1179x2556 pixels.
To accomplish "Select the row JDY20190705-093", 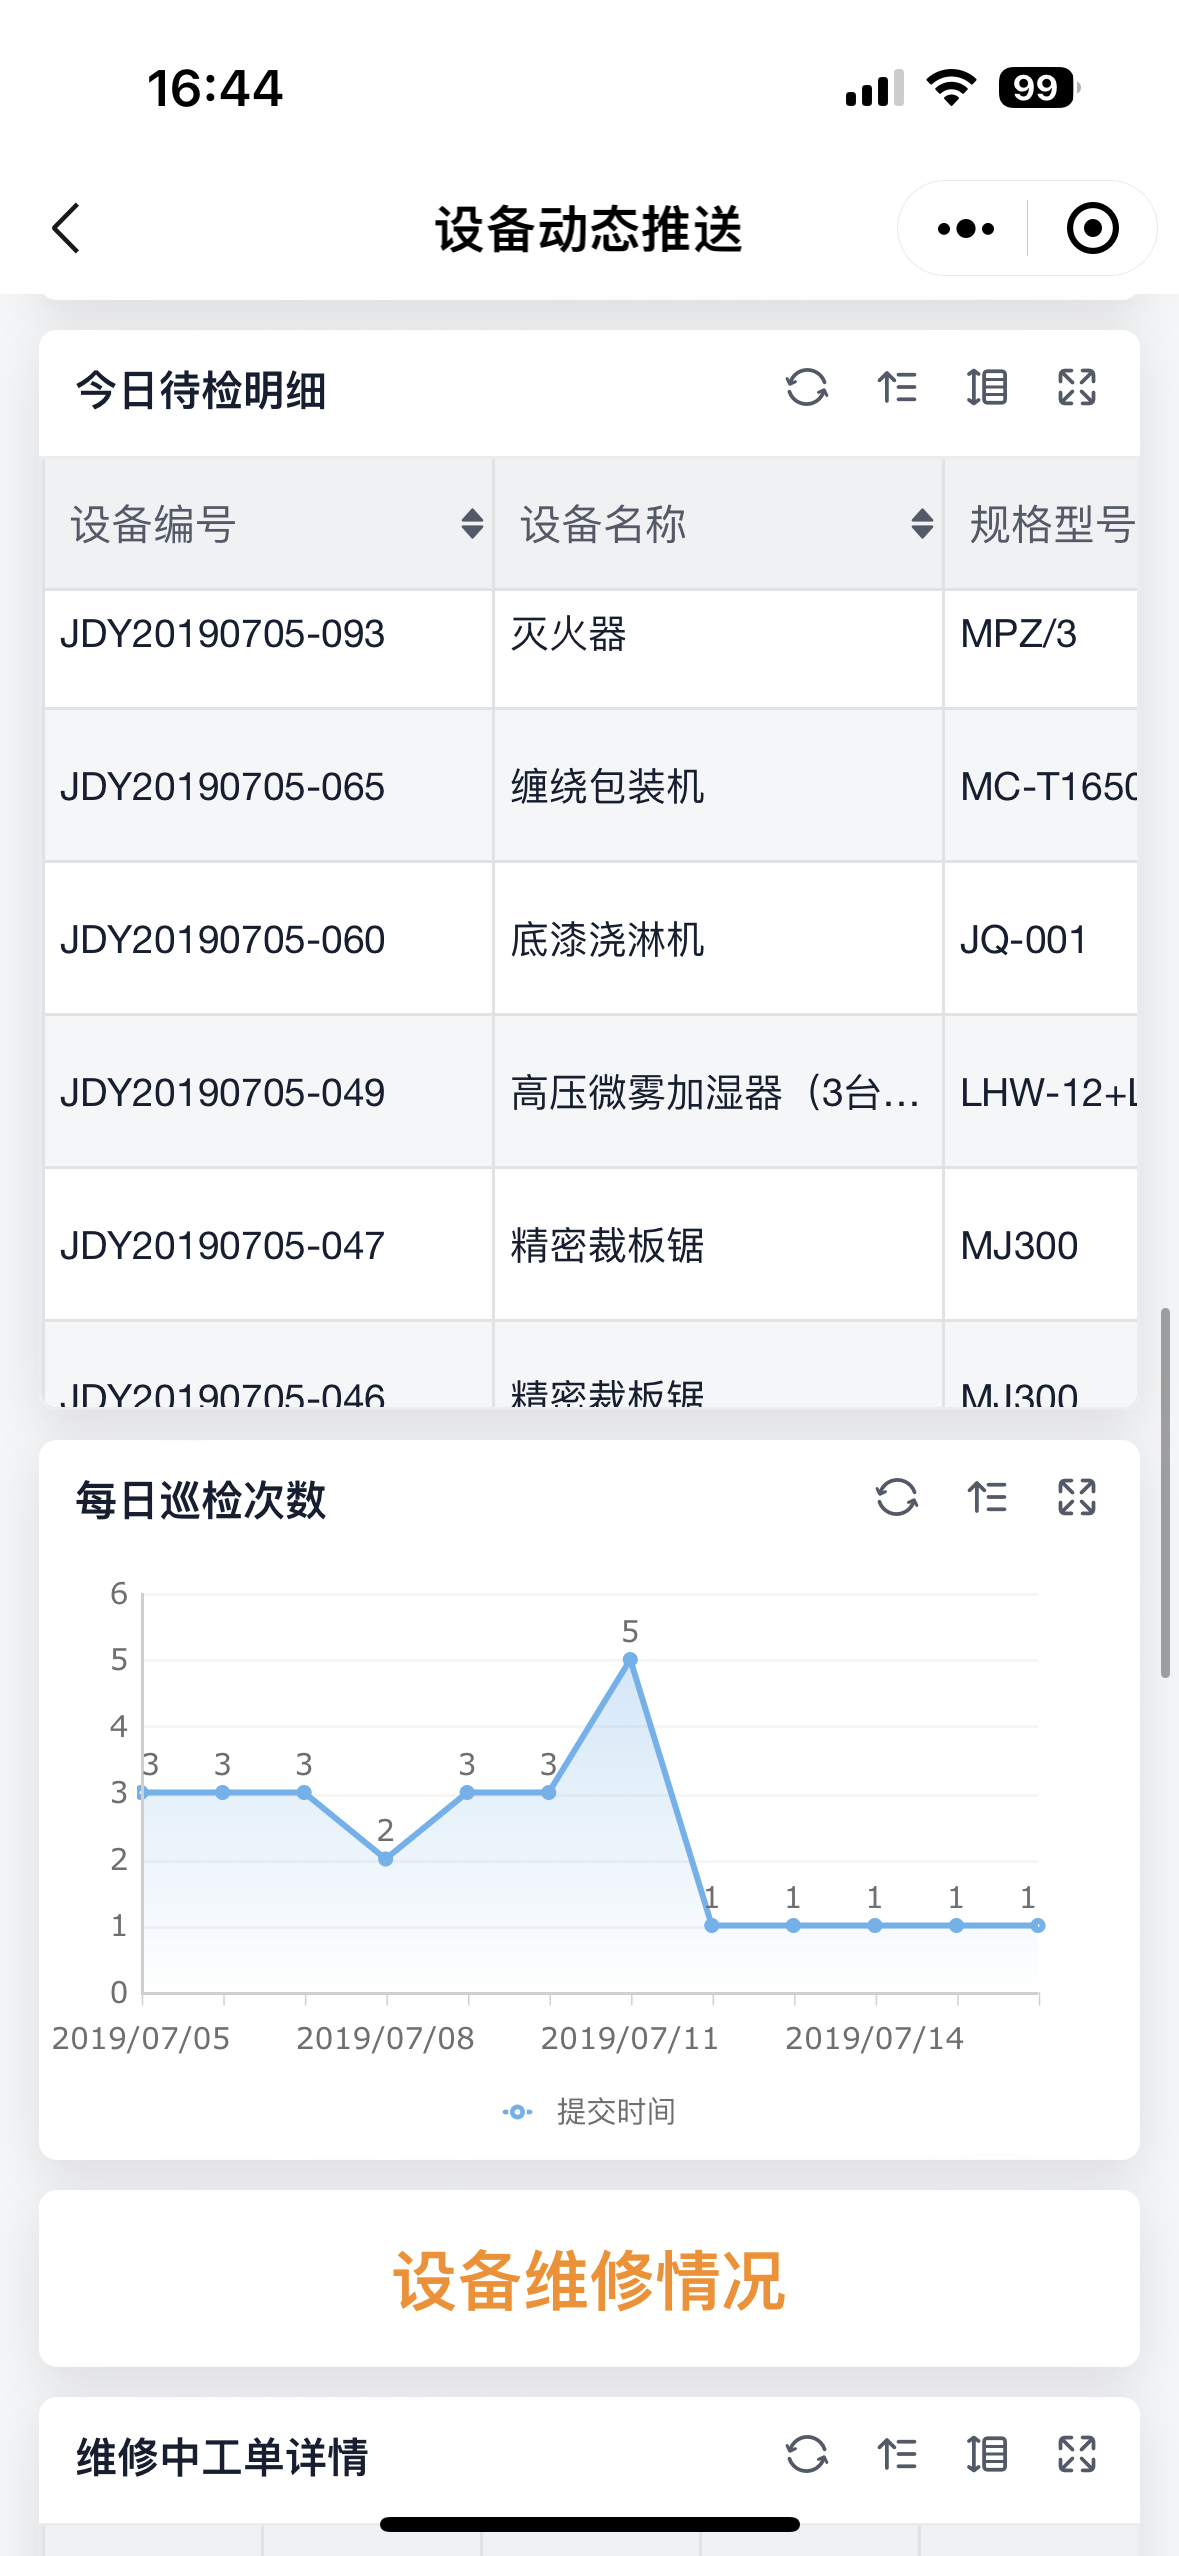I will tap(223, 634).
